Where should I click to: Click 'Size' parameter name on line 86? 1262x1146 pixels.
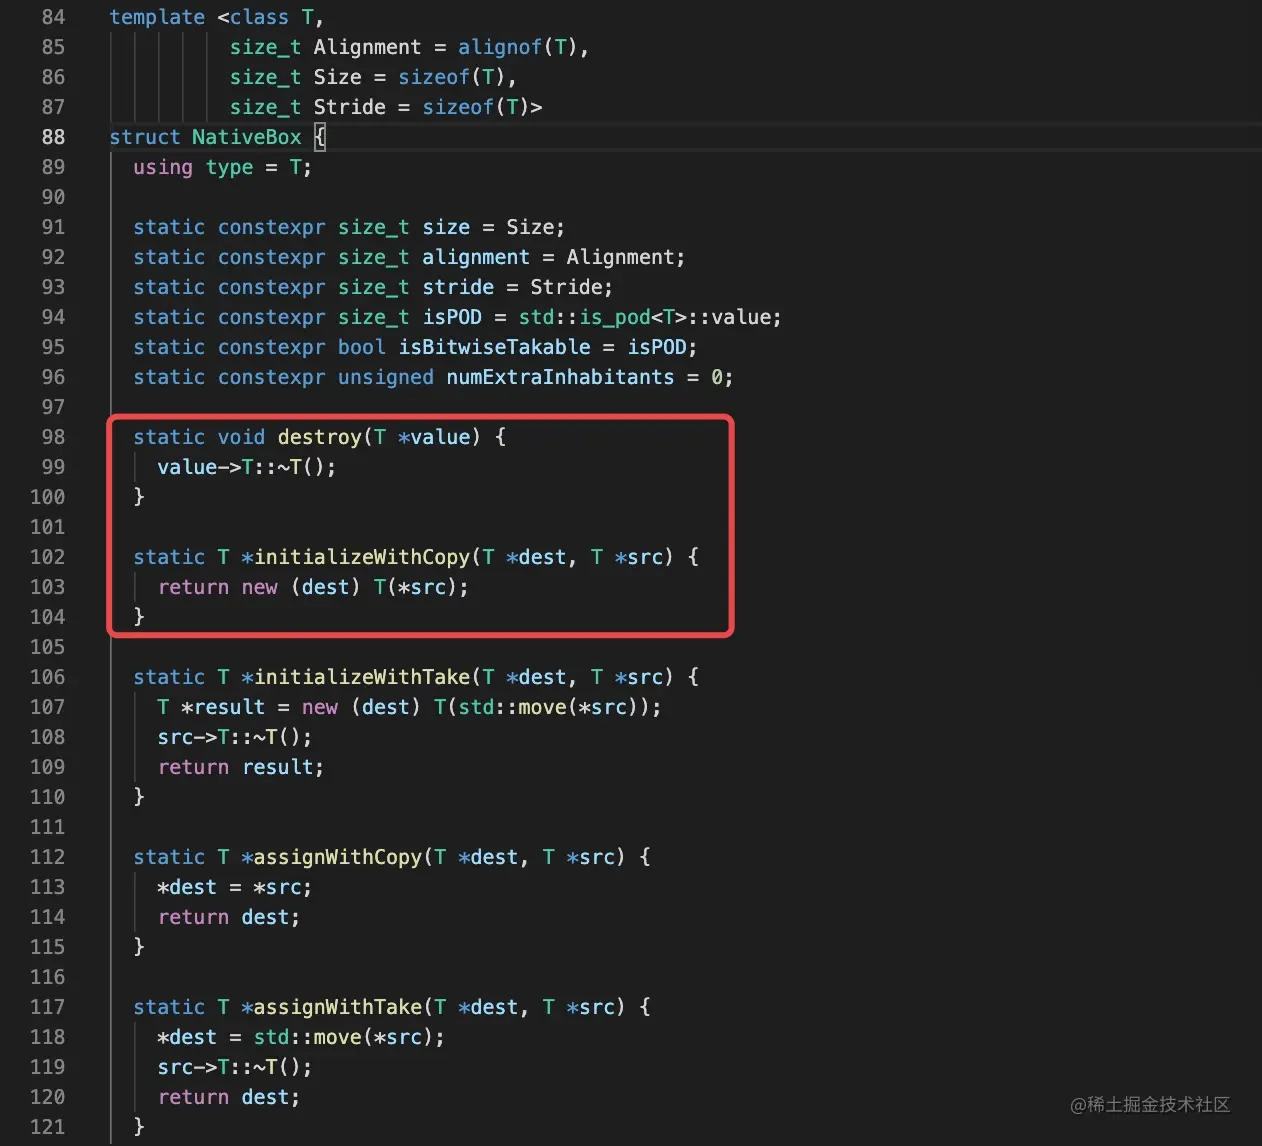click(x=338, y=77)
